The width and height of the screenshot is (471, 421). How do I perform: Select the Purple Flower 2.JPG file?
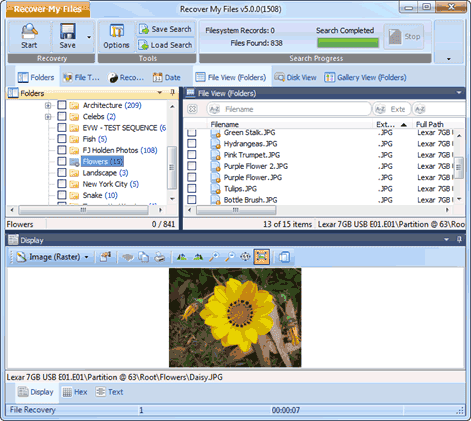click(256, 166)
